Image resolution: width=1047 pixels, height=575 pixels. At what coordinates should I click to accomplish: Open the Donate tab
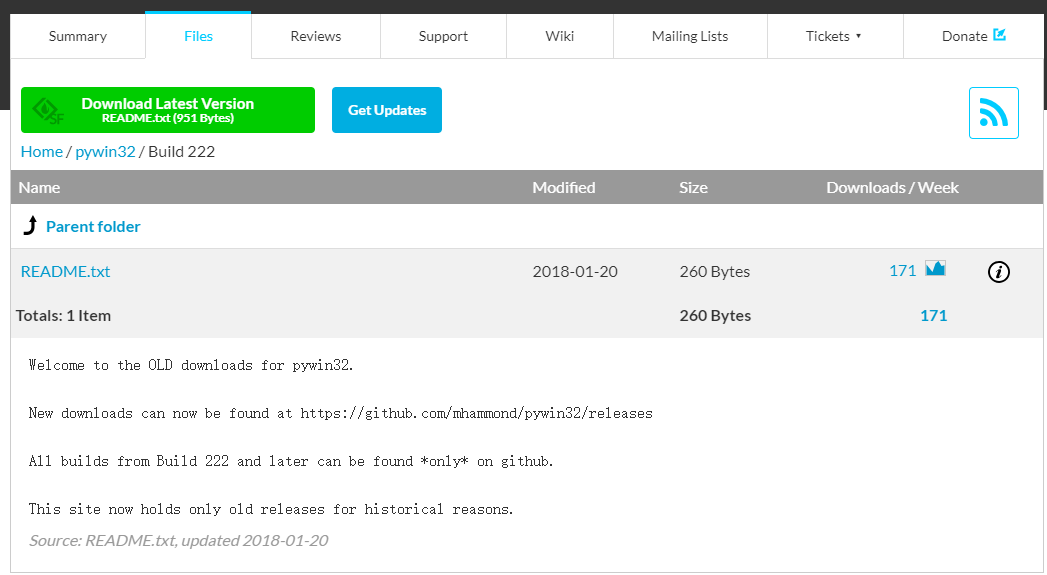[973, 36]
